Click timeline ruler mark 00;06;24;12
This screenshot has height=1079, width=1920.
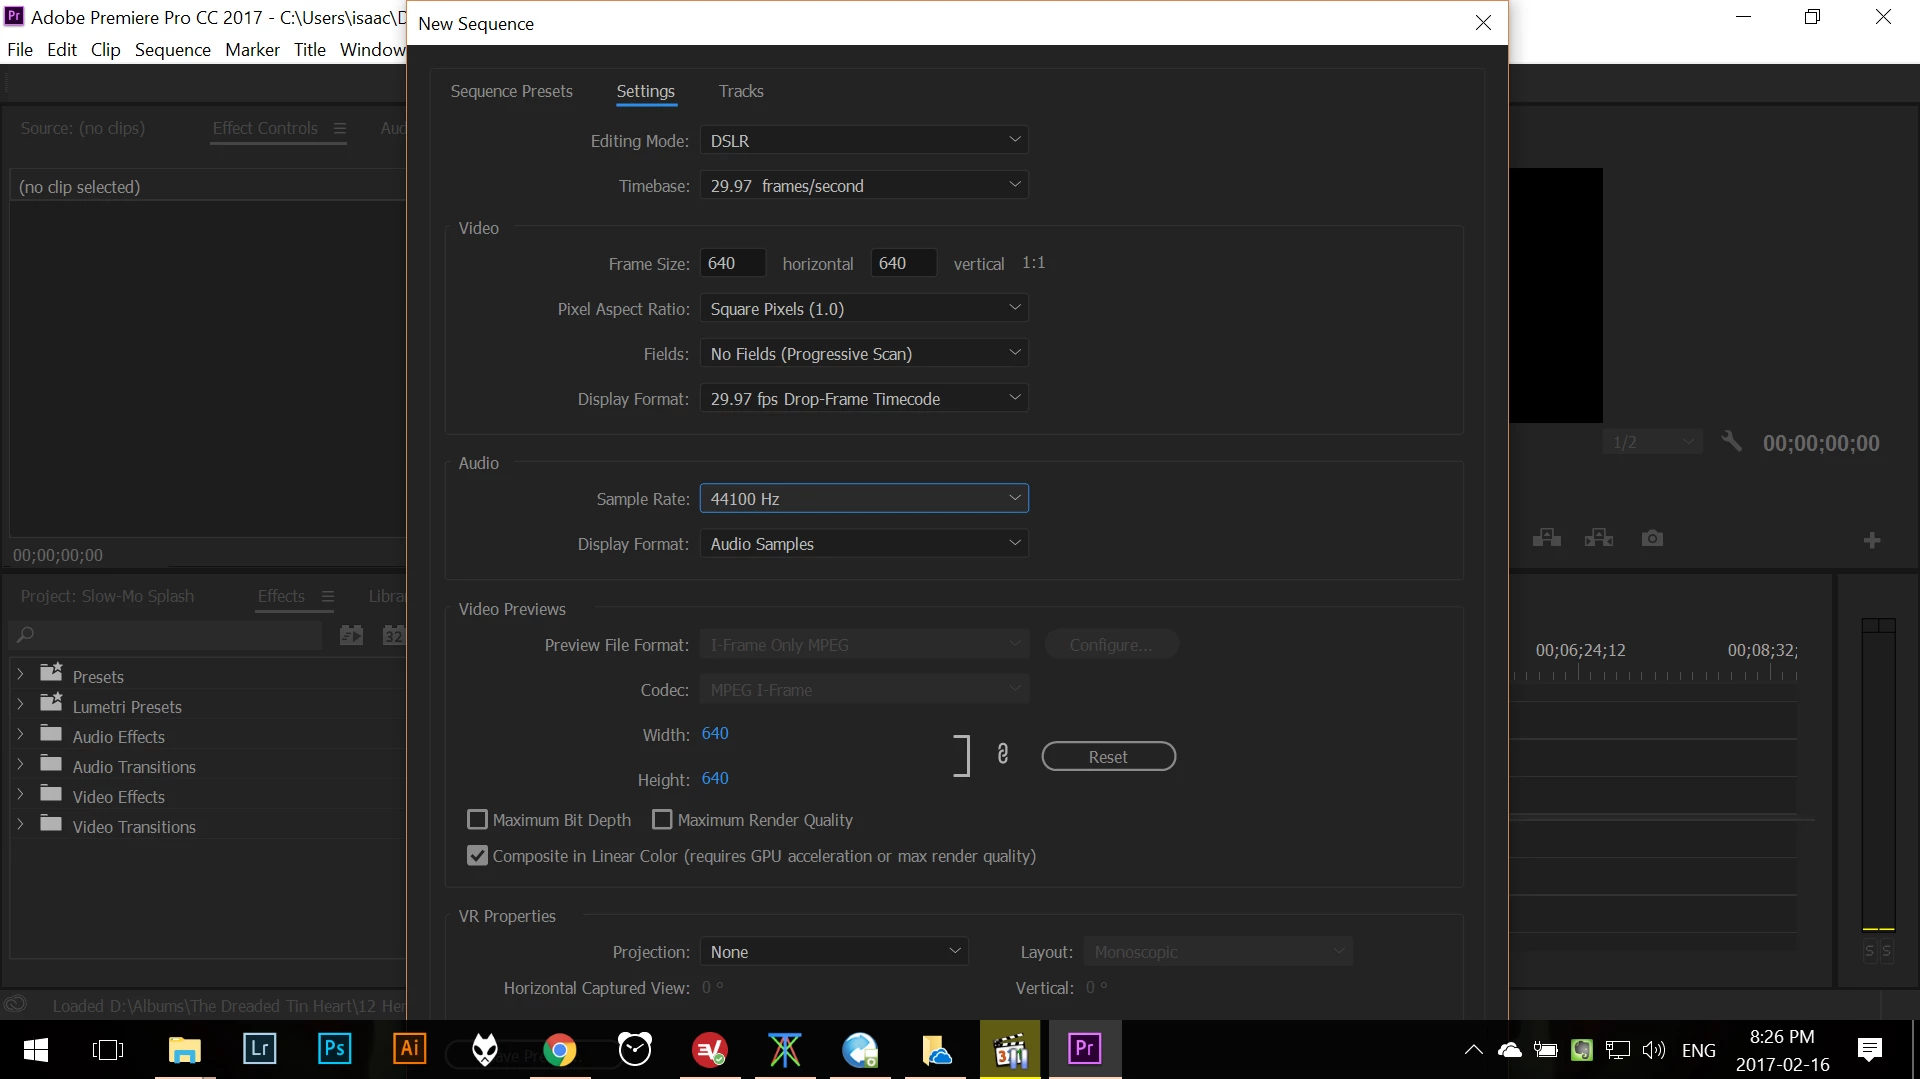(x=1580, y=650)
